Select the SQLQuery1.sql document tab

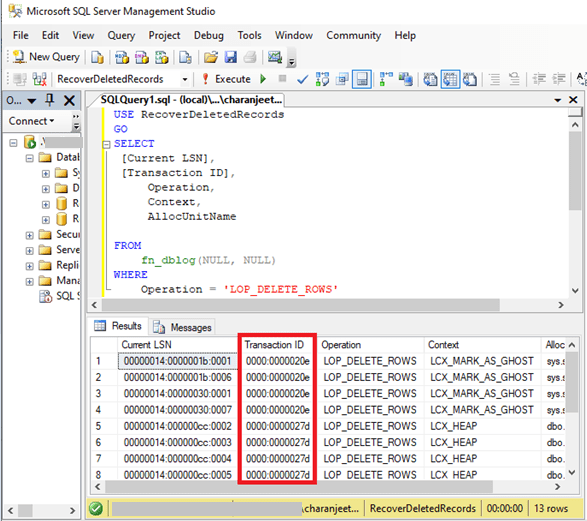click(x=191, y=100)
